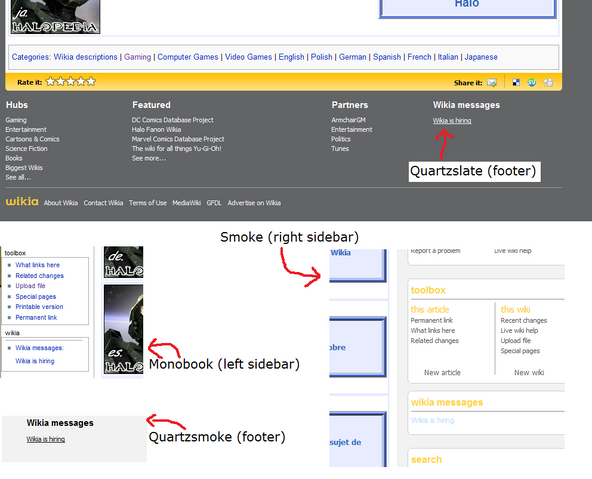
Task: Open Biggest Wikis hub link
Action: 24,168
